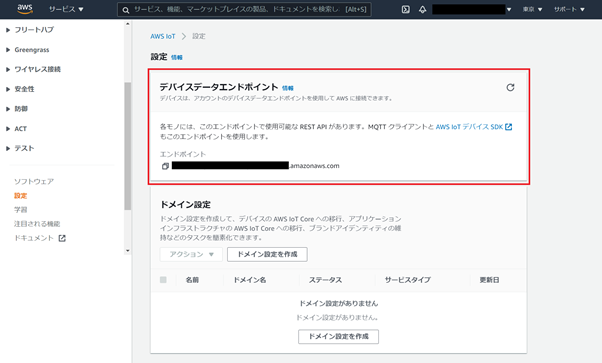The image size is (602, 363).
Task: Open the account name dropdown
Action: point(471,9)
